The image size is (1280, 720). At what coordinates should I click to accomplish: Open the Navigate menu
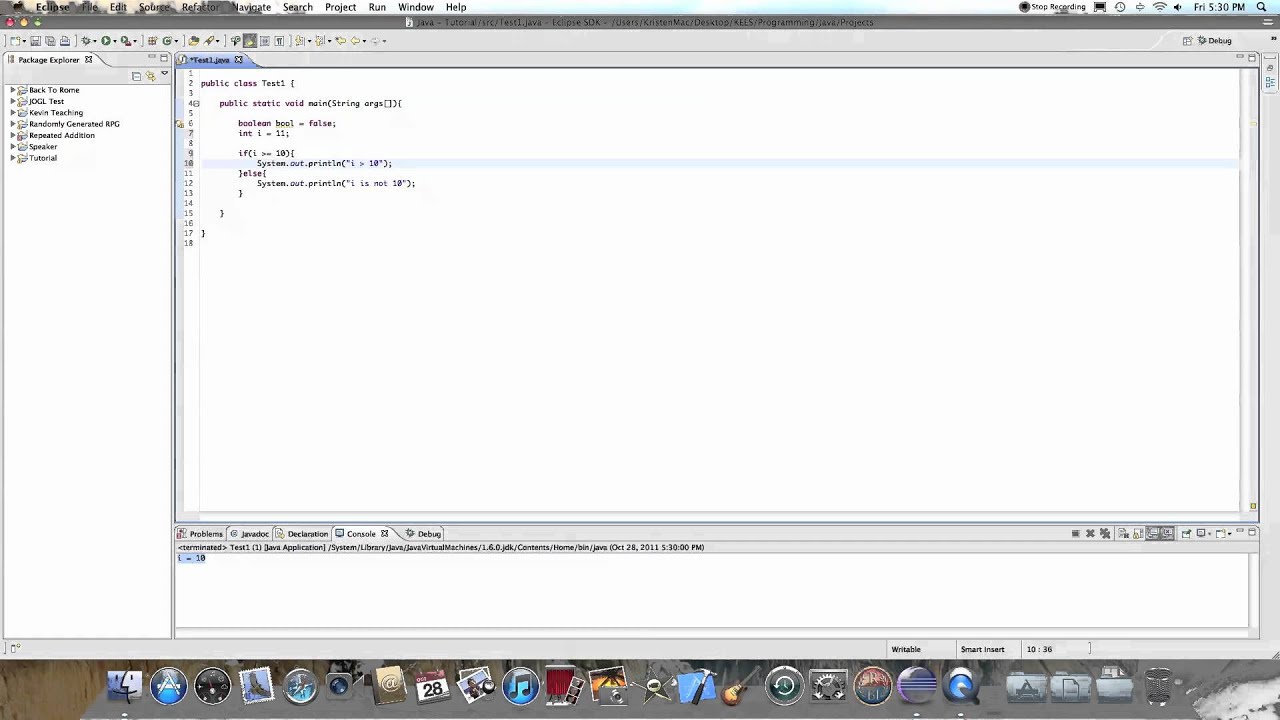pyautogui.click(x=251, y=7)
